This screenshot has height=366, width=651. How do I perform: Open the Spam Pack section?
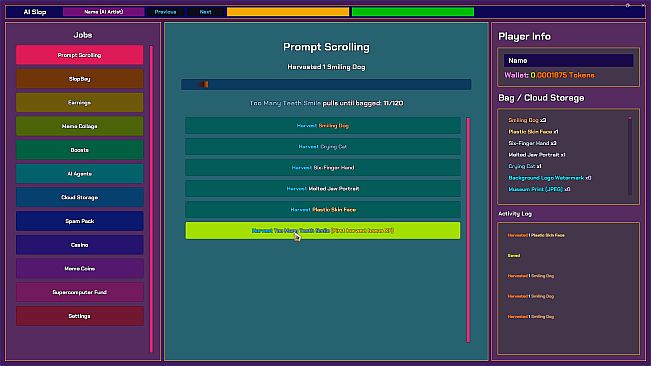point(80,221)
